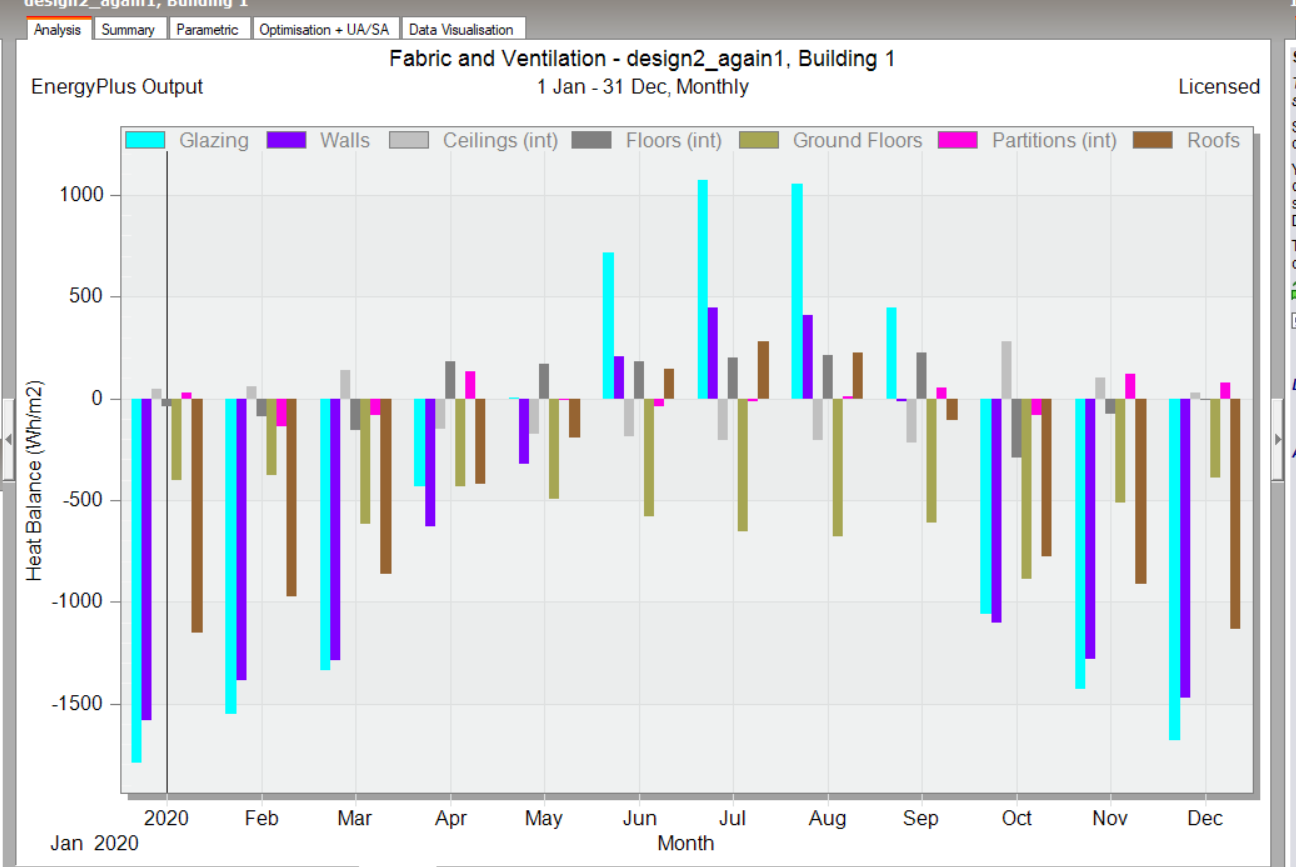This screenshot has width=1296, height=867.
Task: Collapse the right panel arrow handle
Action: click(x=1277, y=440)
